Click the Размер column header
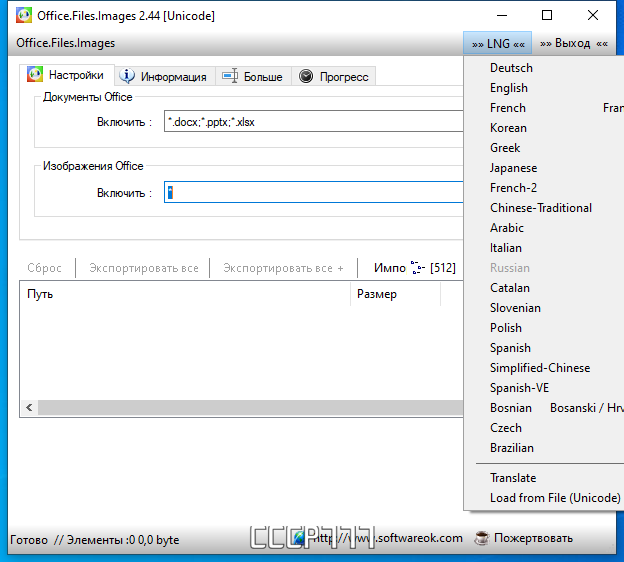 pos(396,294)
